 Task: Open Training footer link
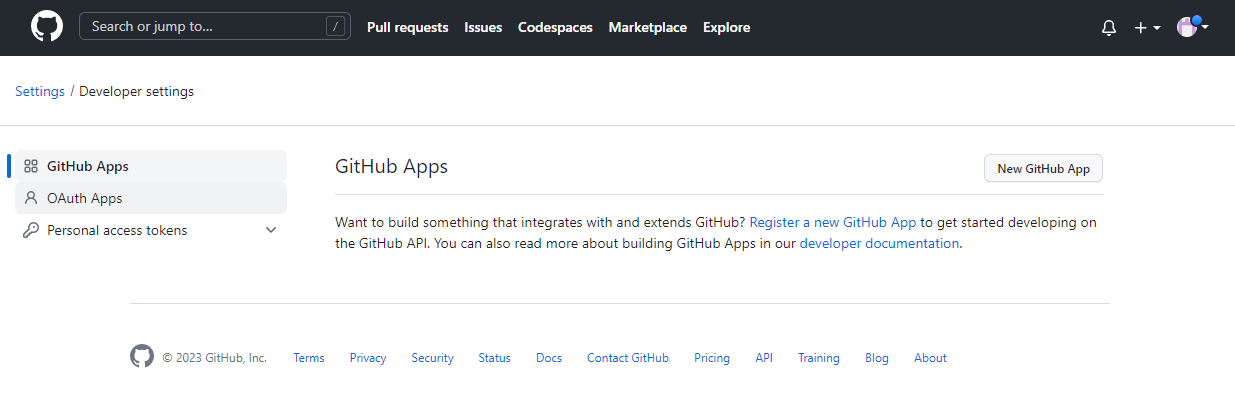click(x=819, y=358)
